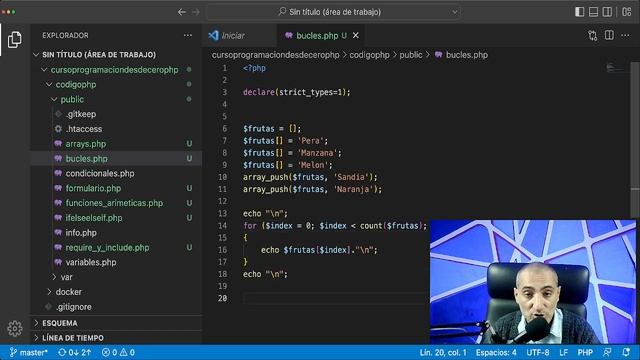Viewport: 640px width, 360px height.
Task: Close the bucles.php tab
Action: pyautogui.click(x=356, y=36)
